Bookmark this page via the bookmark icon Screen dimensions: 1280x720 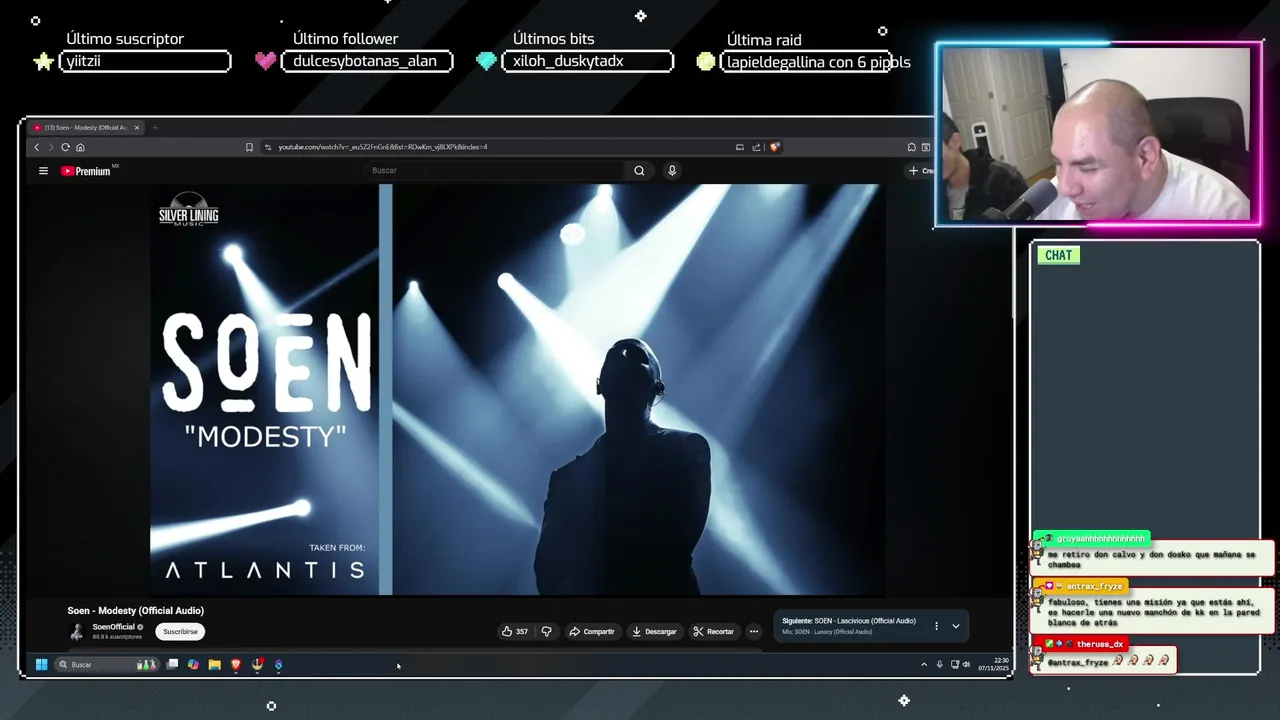tap(249, 147)
